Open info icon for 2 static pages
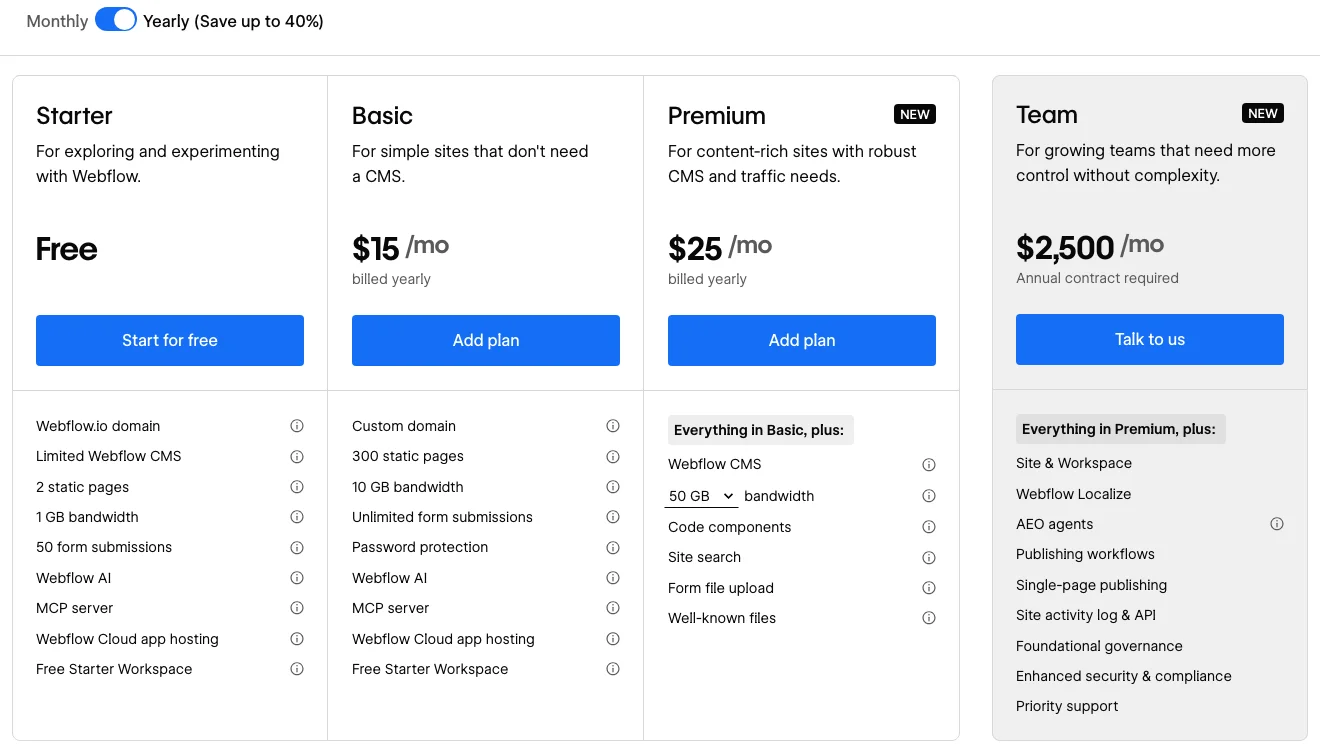 tap(297, 487)
